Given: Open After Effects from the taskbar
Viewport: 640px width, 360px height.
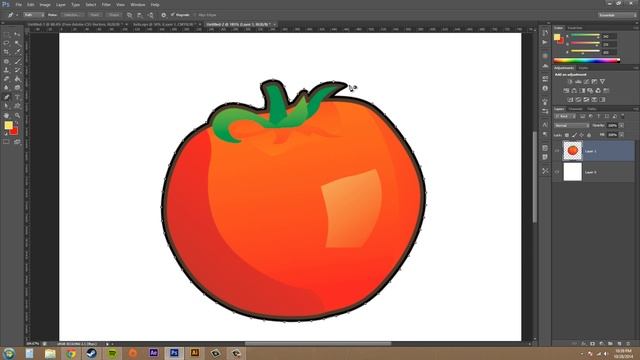Looking at the screenshot, I should (153, 353).
